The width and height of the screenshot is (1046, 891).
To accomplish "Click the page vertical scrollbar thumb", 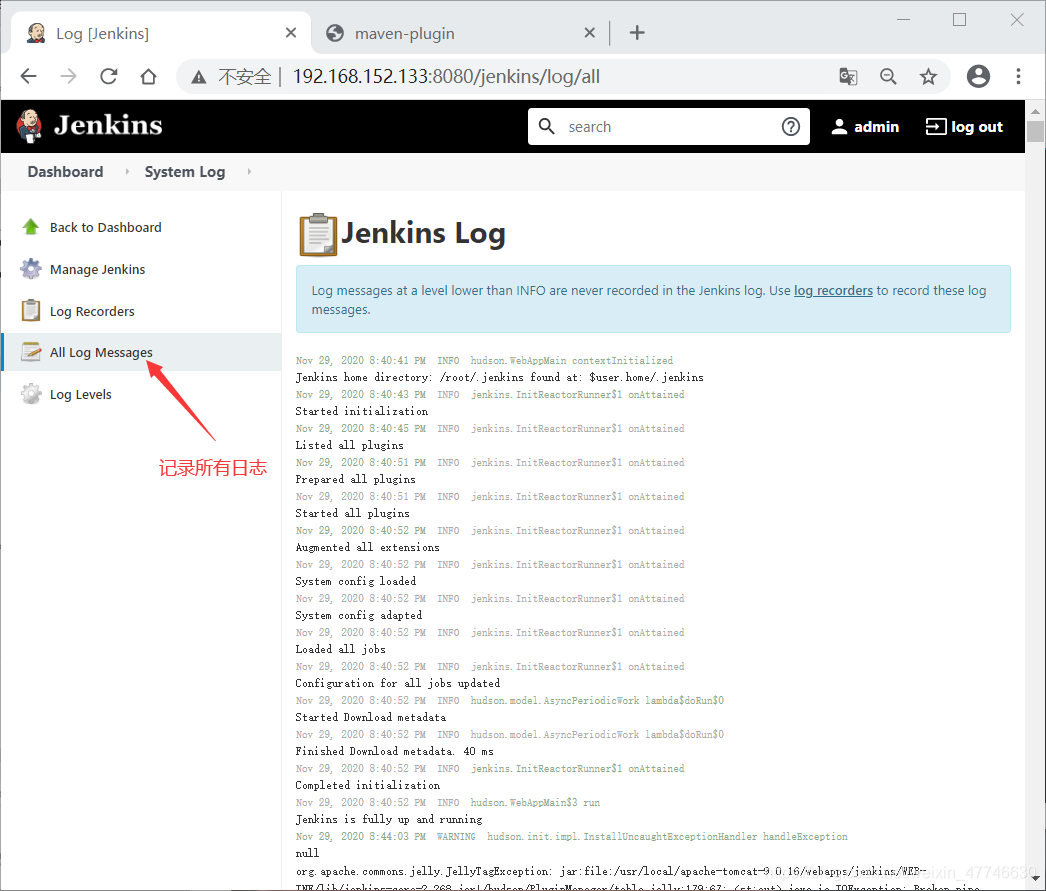I will [x=1035, y=131].
